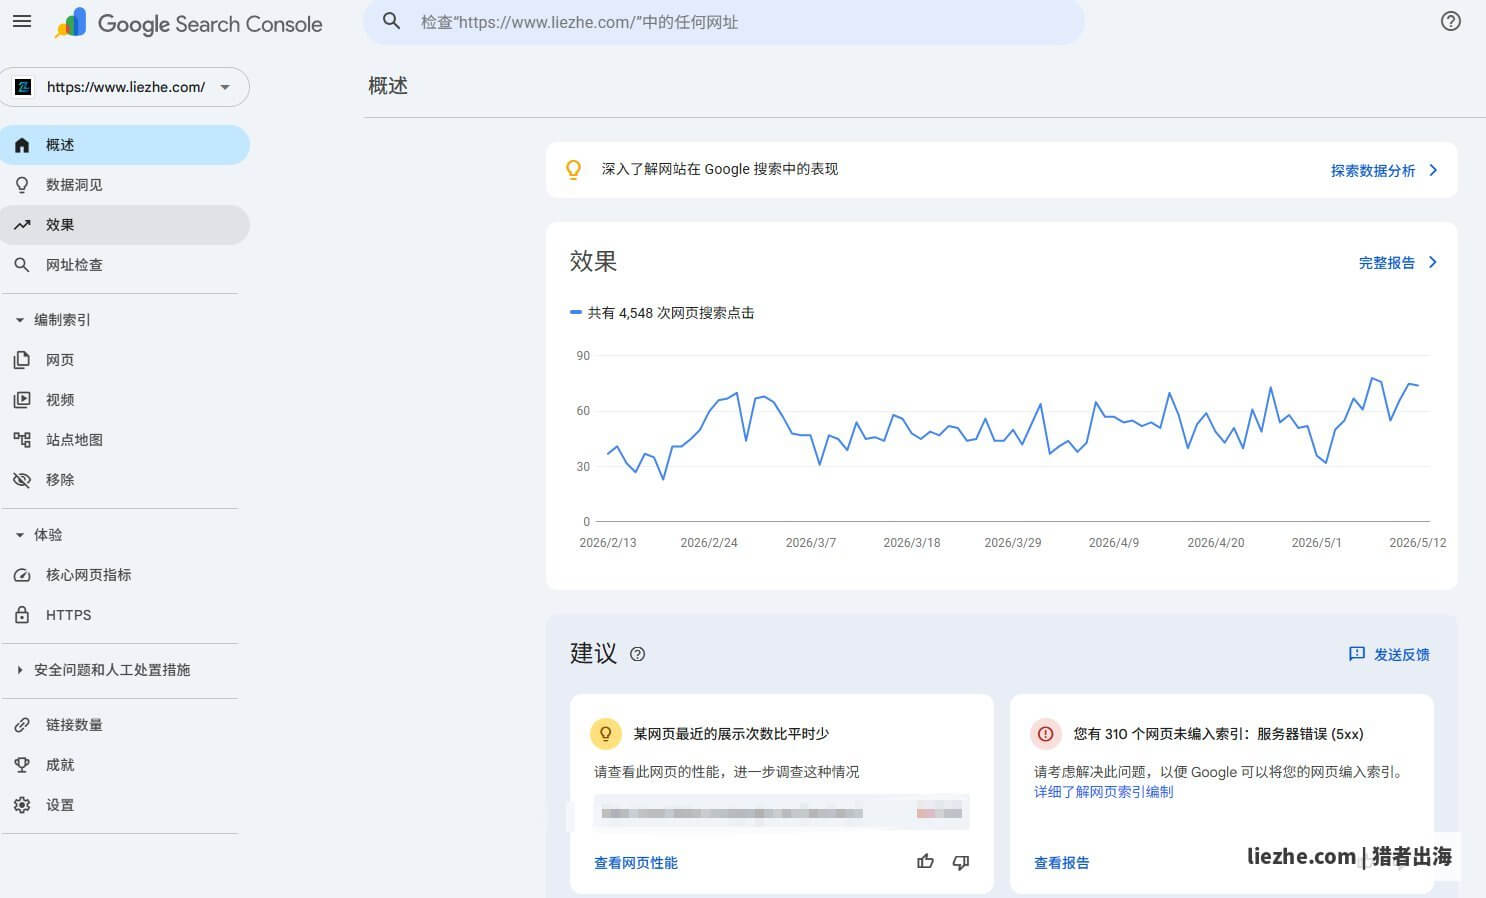Click the speedometer icon beside 核心网页指标
Viewport: 1486px width, 898px height.
(22, 575)
